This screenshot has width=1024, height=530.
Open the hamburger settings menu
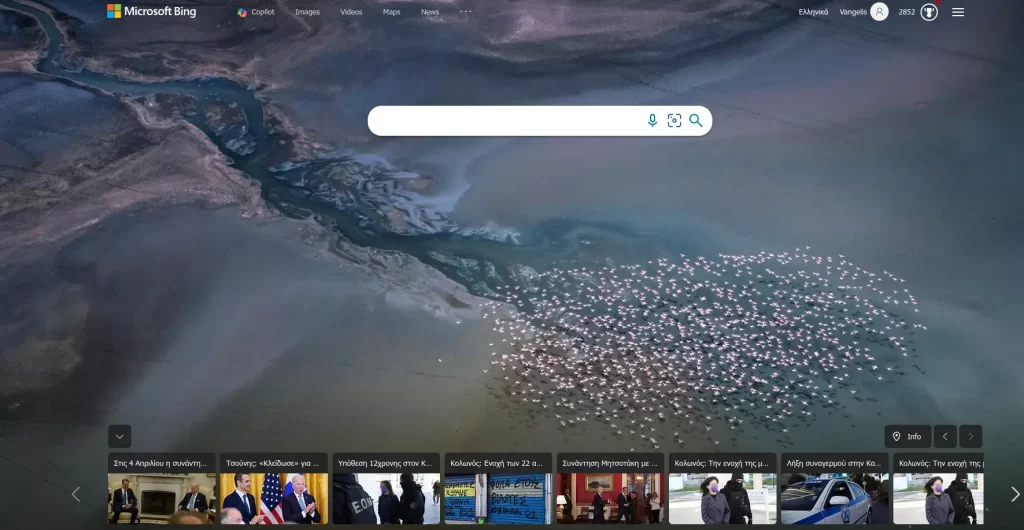point(957,12)
